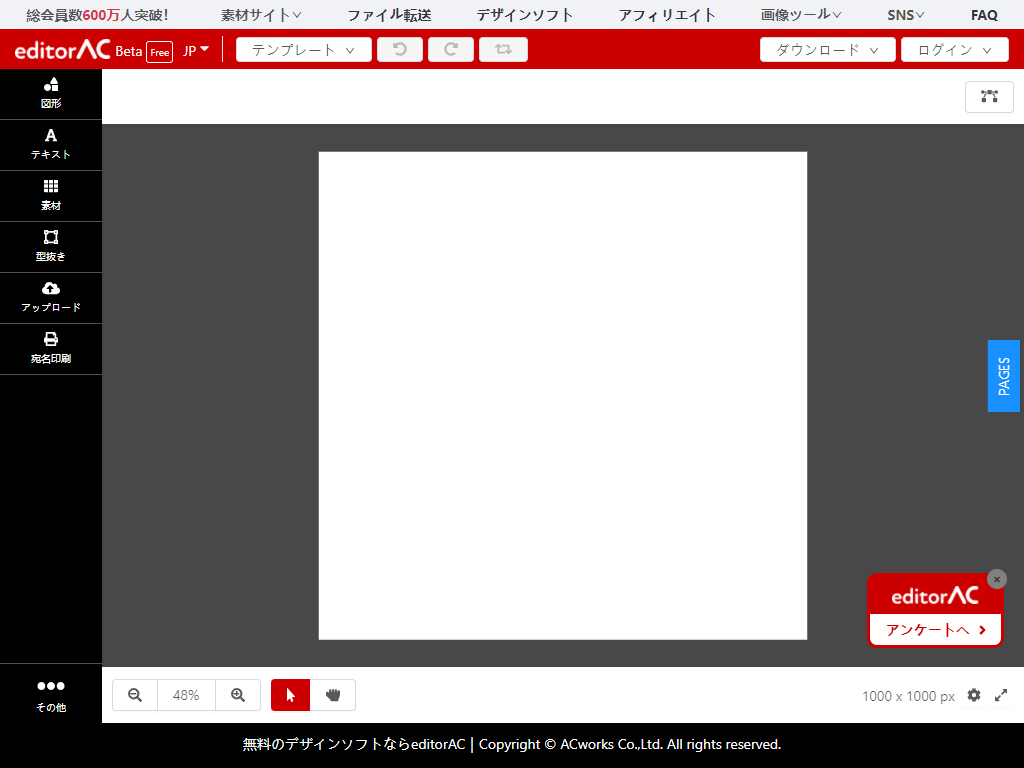This screenshot has height=768, width=1024.
Task: Activate the pointer selection tool
Action: click(291, 695)
